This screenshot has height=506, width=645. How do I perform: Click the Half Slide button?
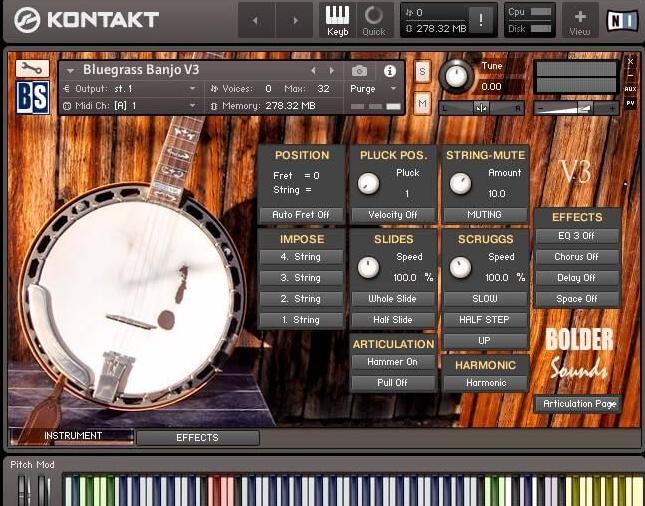pyautogui.click(x=393, y=320)
